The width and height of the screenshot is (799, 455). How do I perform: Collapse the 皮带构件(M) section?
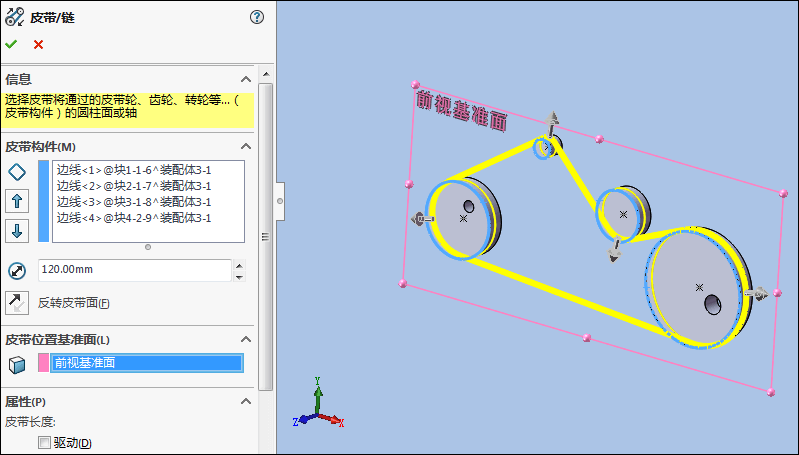pos(246,146)
